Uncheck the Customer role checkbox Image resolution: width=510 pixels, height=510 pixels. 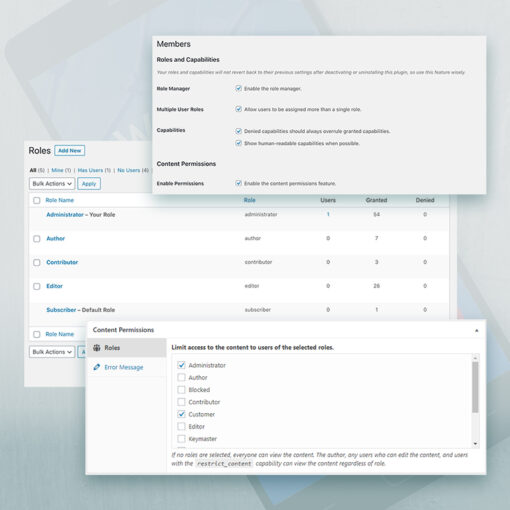pyautogui.click(x=181, y=414)
